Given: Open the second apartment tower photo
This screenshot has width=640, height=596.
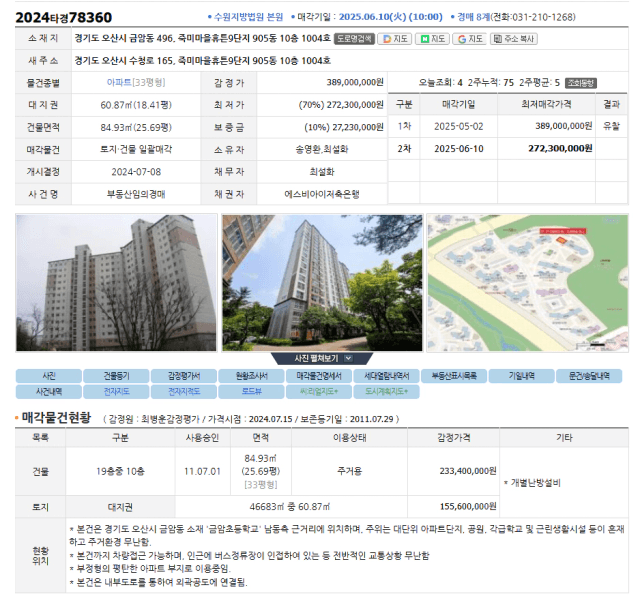Looking at the screenshot, I should [x=322, y=282].
